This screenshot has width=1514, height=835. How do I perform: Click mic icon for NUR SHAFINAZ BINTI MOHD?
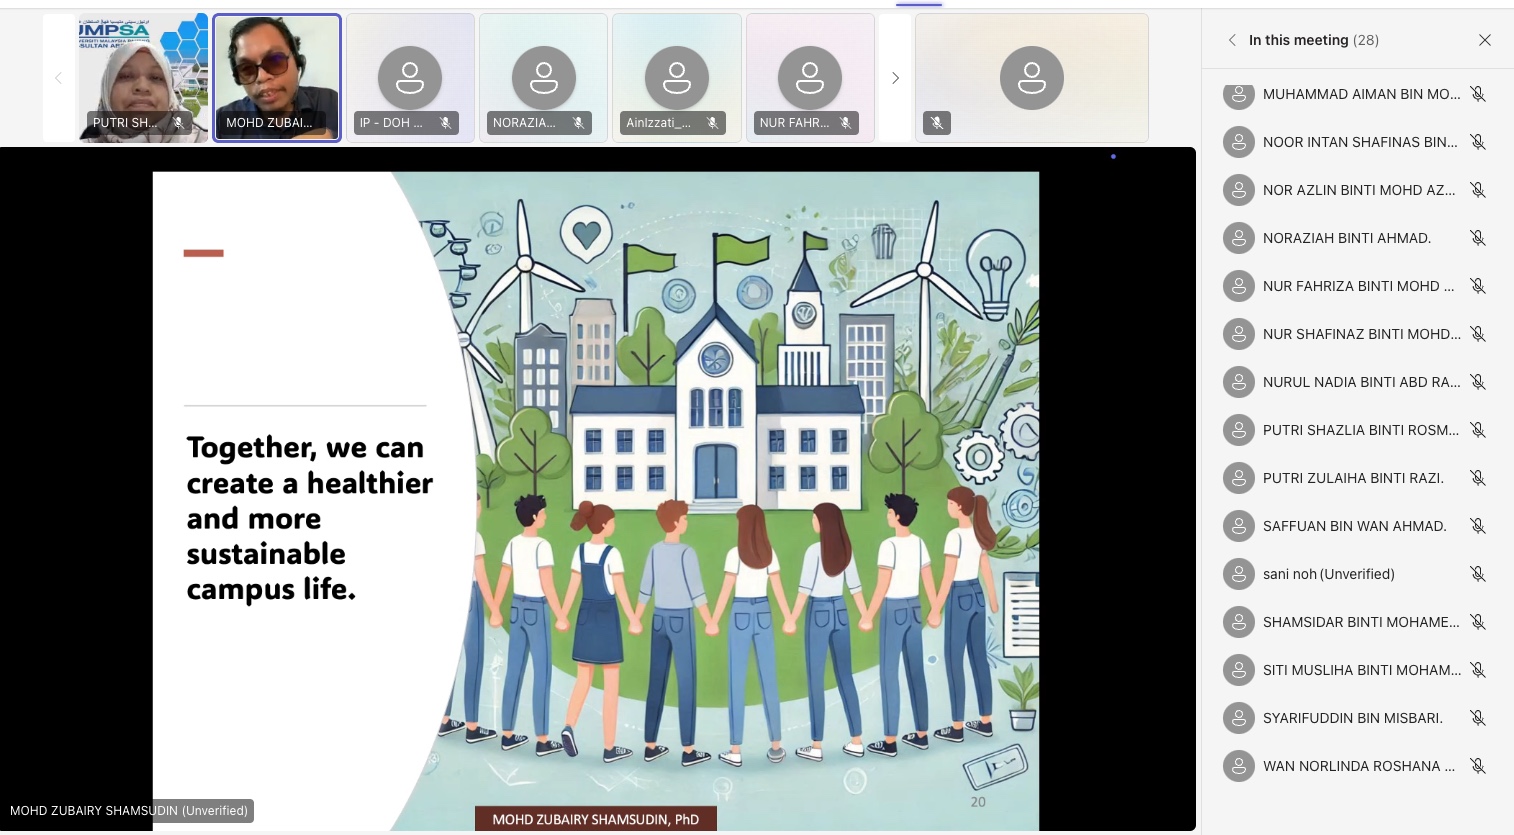coord(1478,334)
